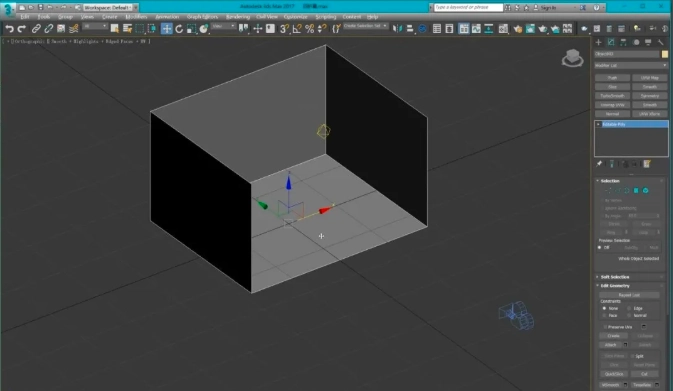The image size is (673, 391).
Task: Click the object color swatch
Action: point(665,54)
